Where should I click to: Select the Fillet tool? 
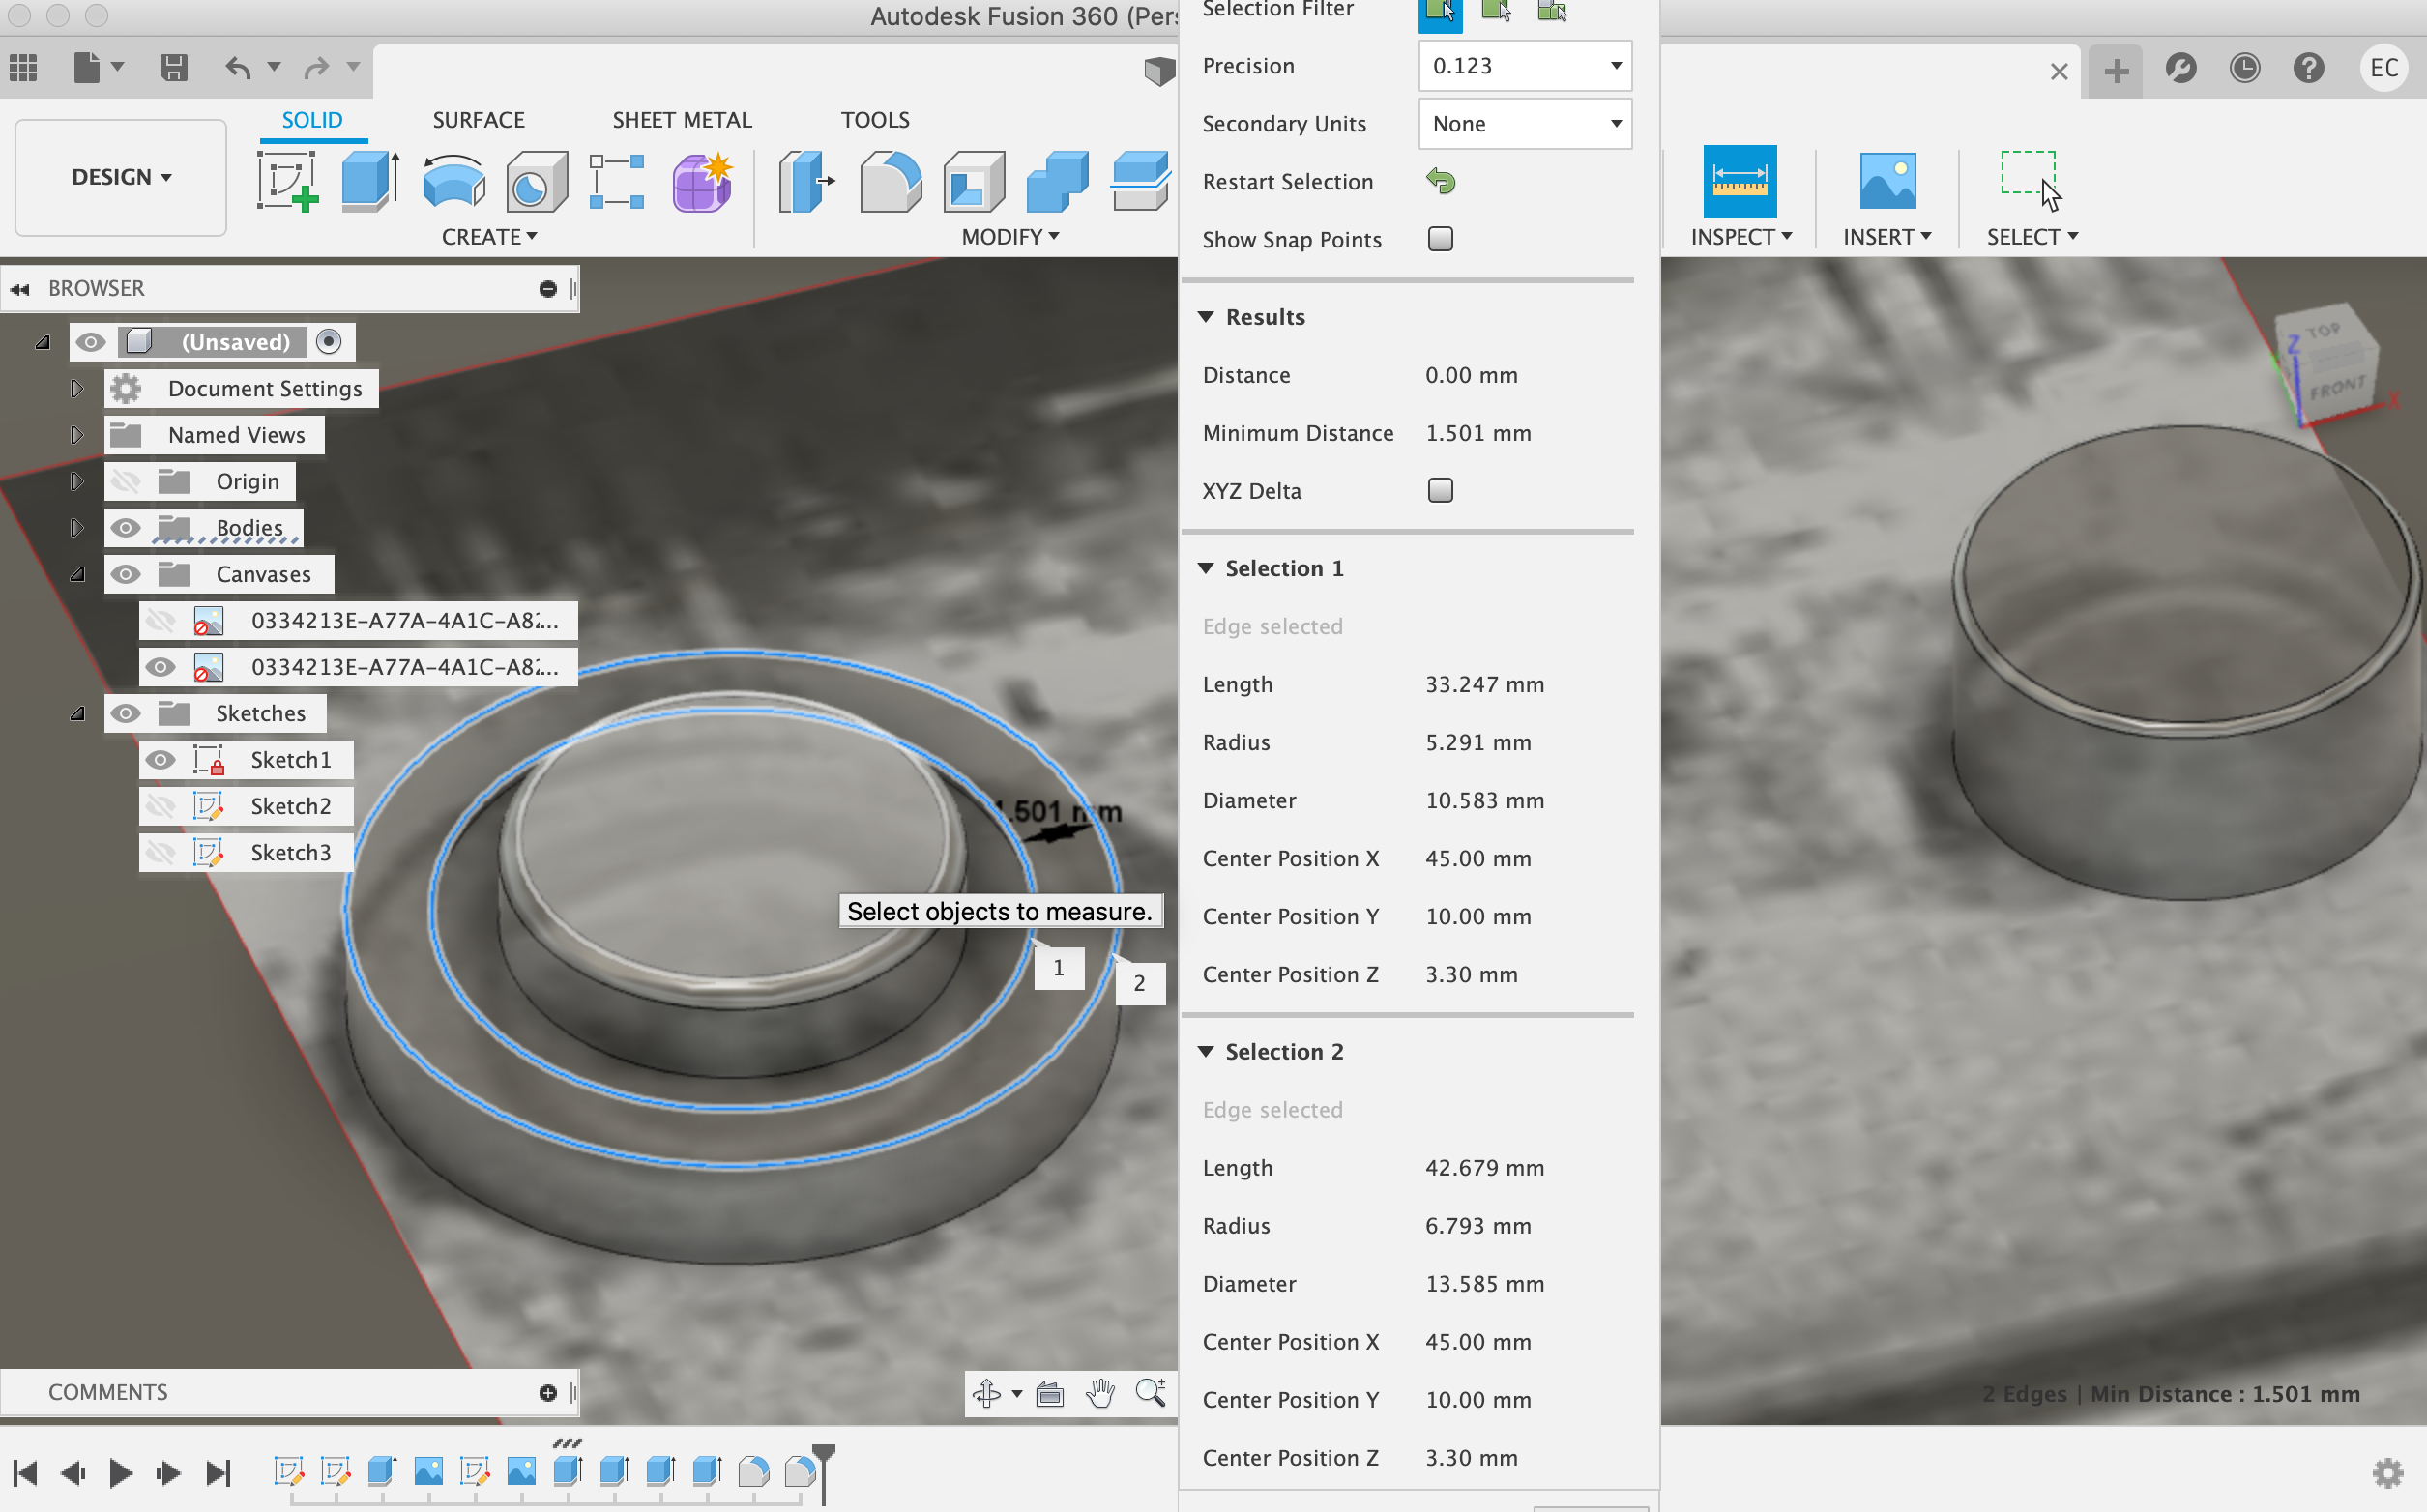[890, 181]
